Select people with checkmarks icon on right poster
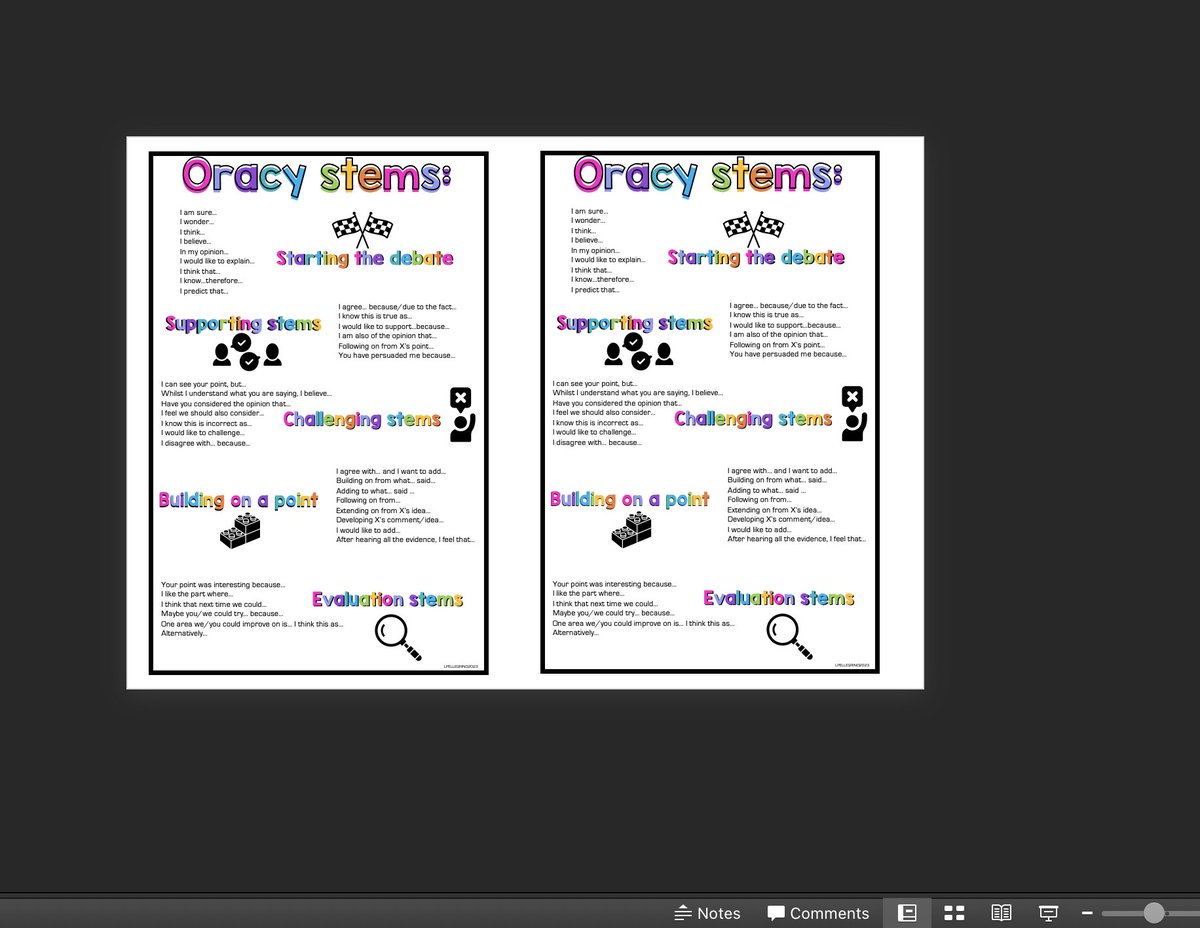This screenshot has height=928, width=1200. coord(638,352)
